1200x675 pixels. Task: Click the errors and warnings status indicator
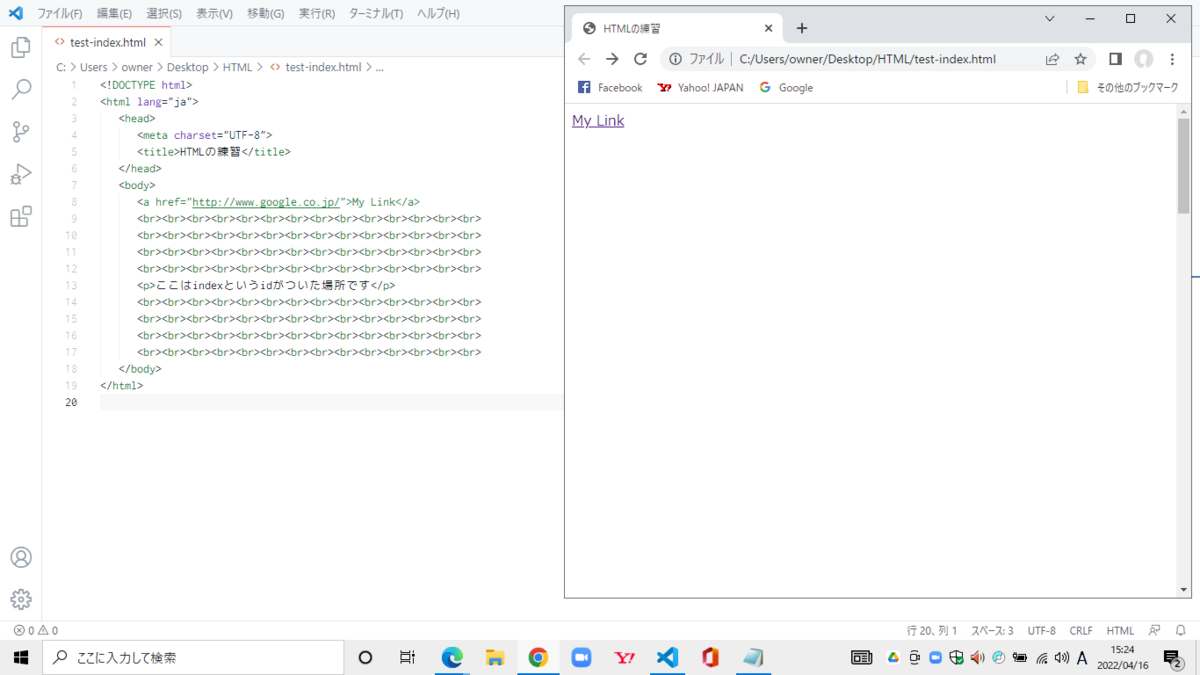click(35, 631)
